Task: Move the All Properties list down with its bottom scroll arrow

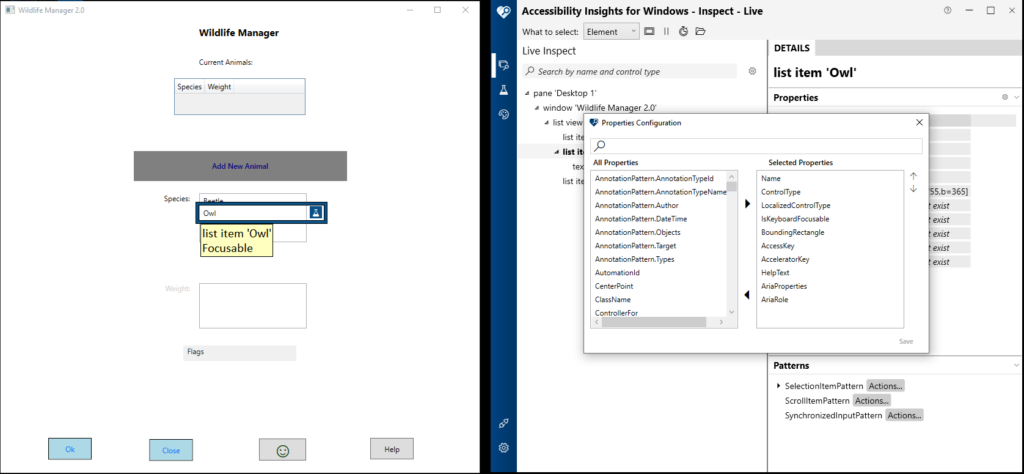Action: point(731,312)
